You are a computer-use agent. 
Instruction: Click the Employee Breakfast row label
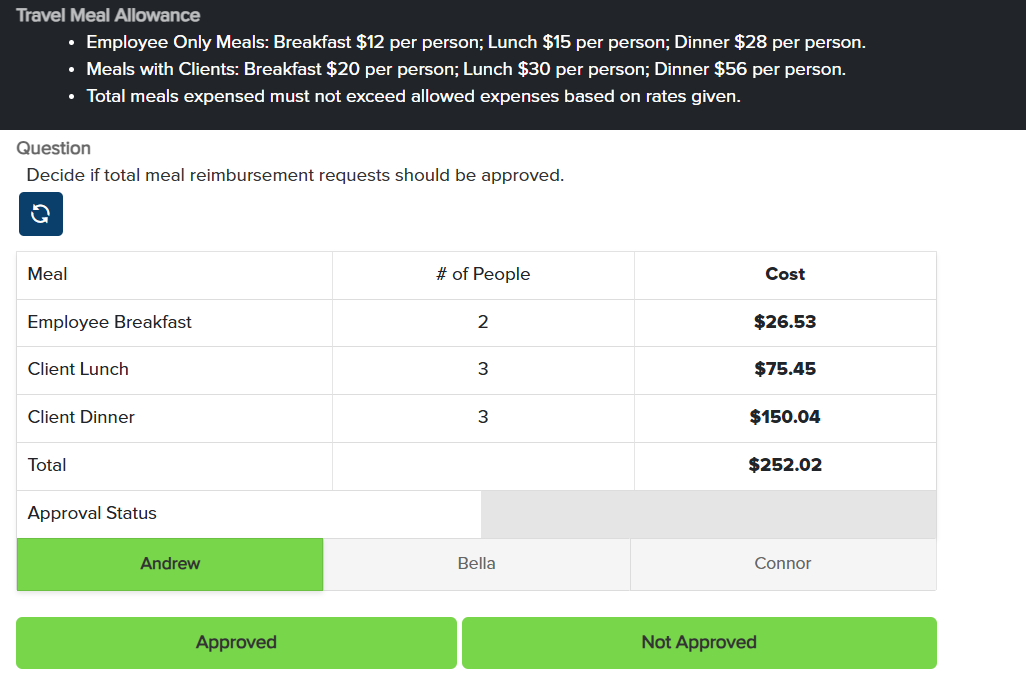coord(110,322)
